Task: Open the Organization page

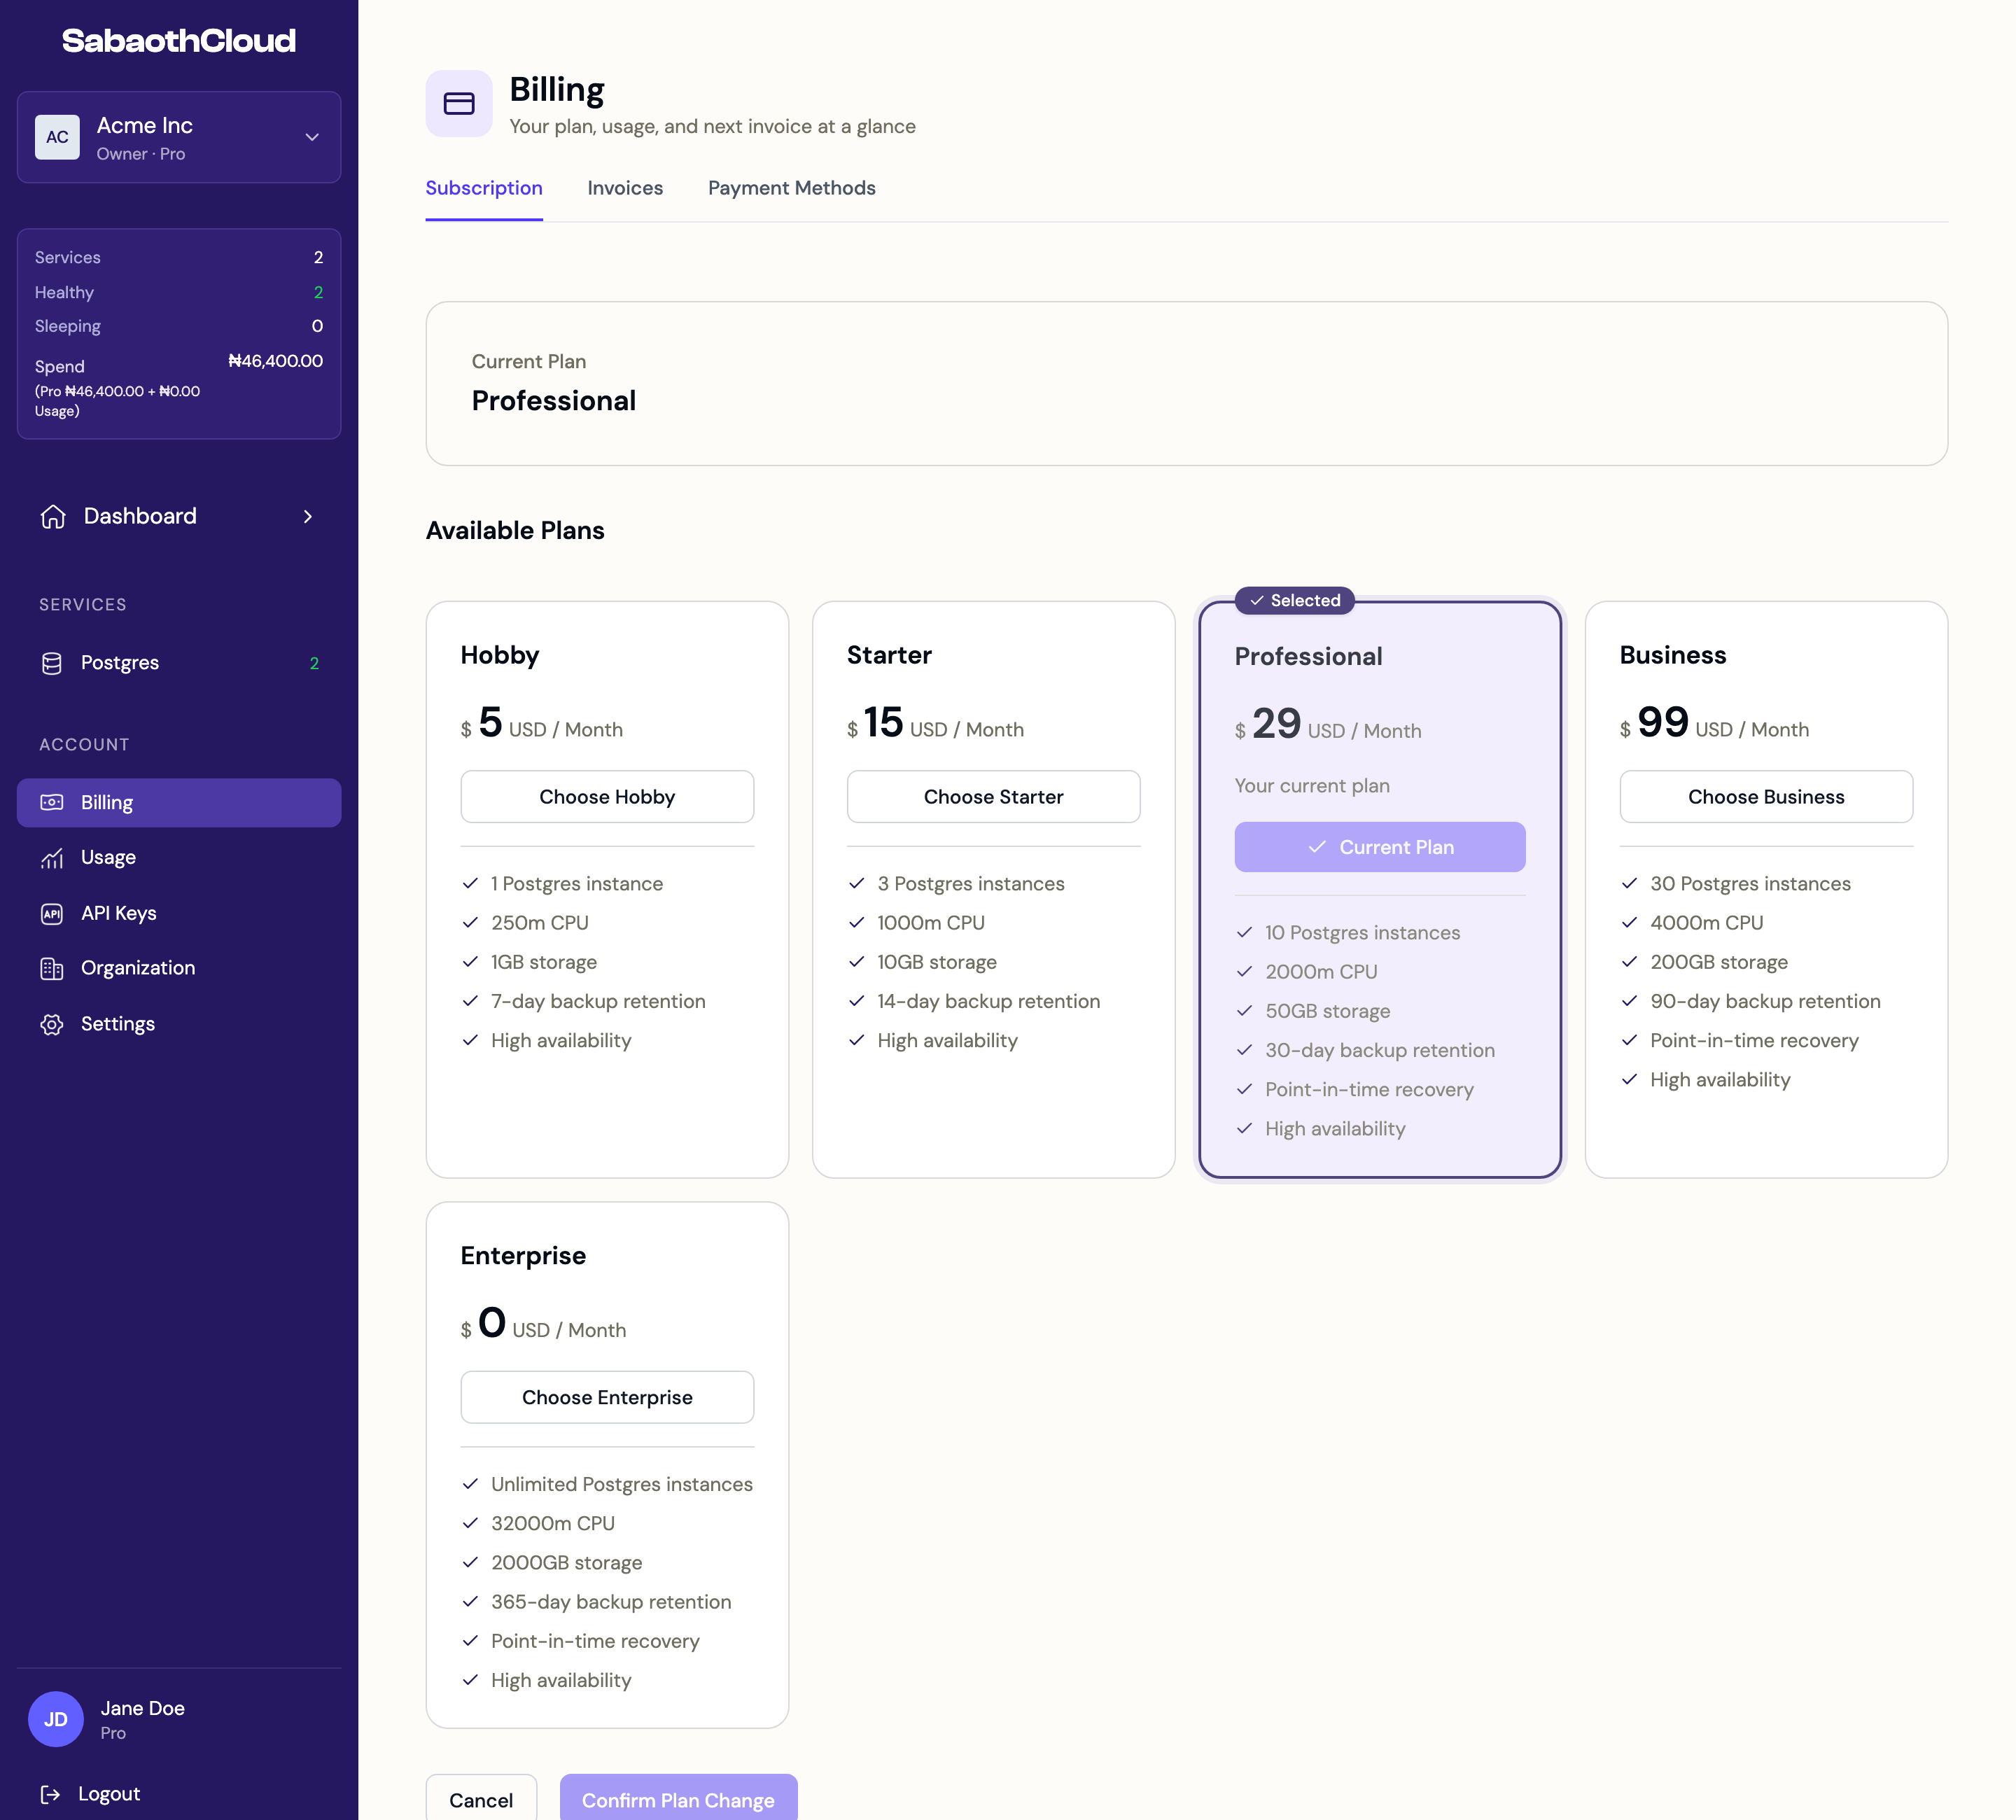Action: pos(179,968)
